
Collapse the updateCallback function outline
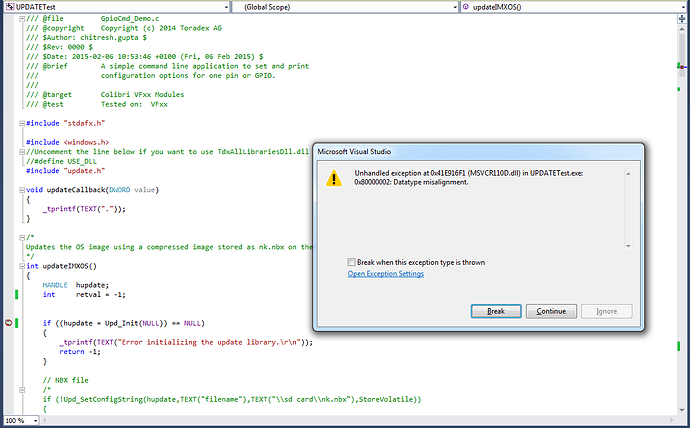[x=22, y=190]
